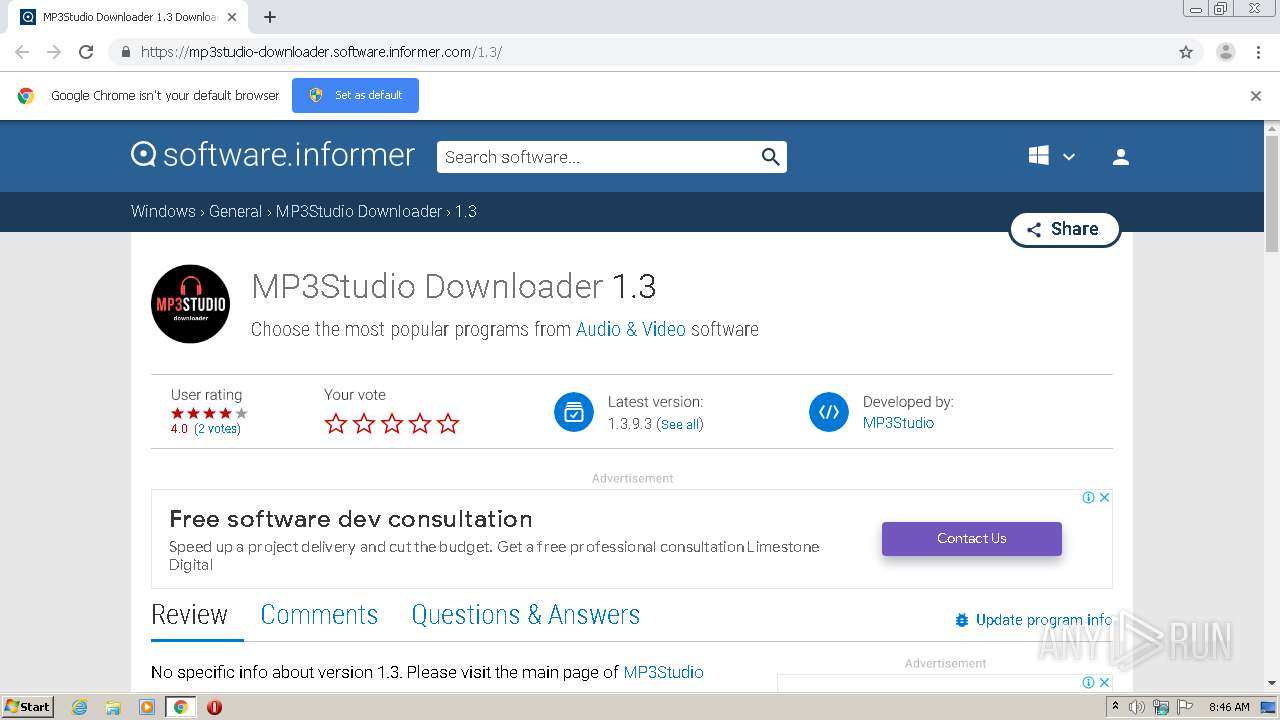Close the banner advertisement with X
Screen dimensions: 1280x720
tap(1104, 497)
